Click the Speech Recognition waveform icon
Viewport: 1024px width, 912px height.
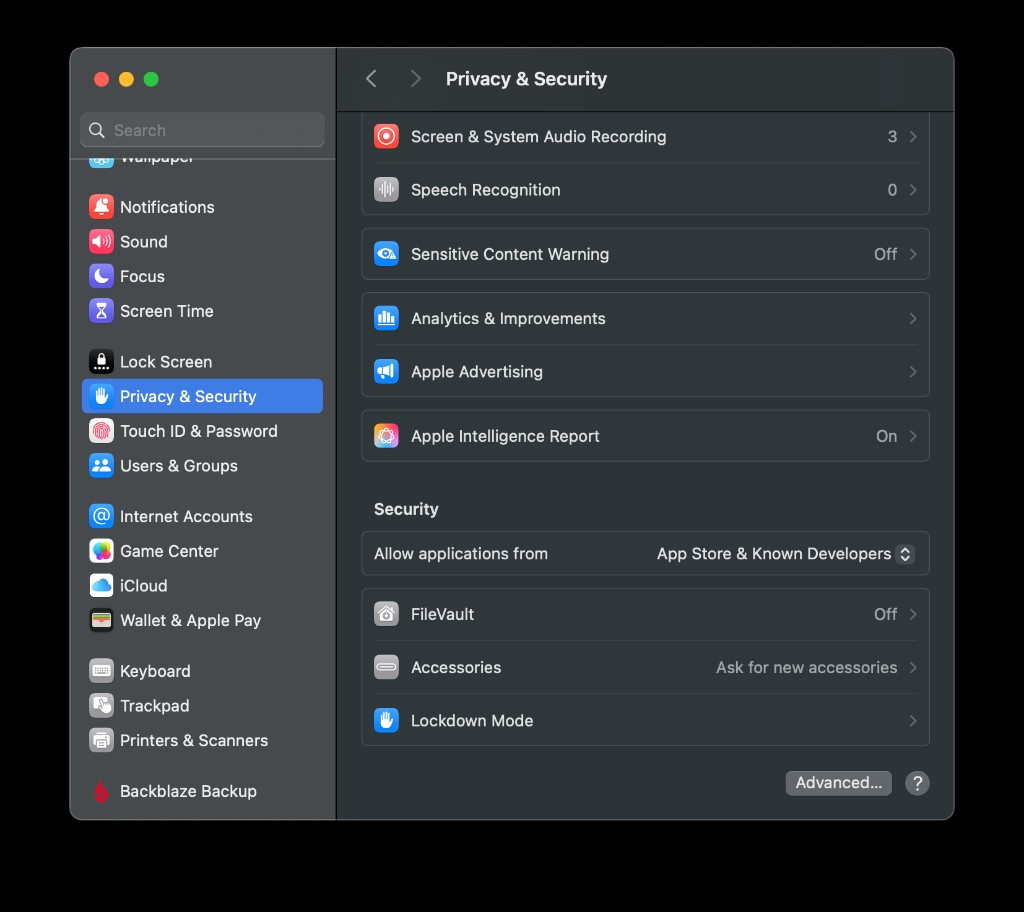pyautogui.click(x=386, y=190)
